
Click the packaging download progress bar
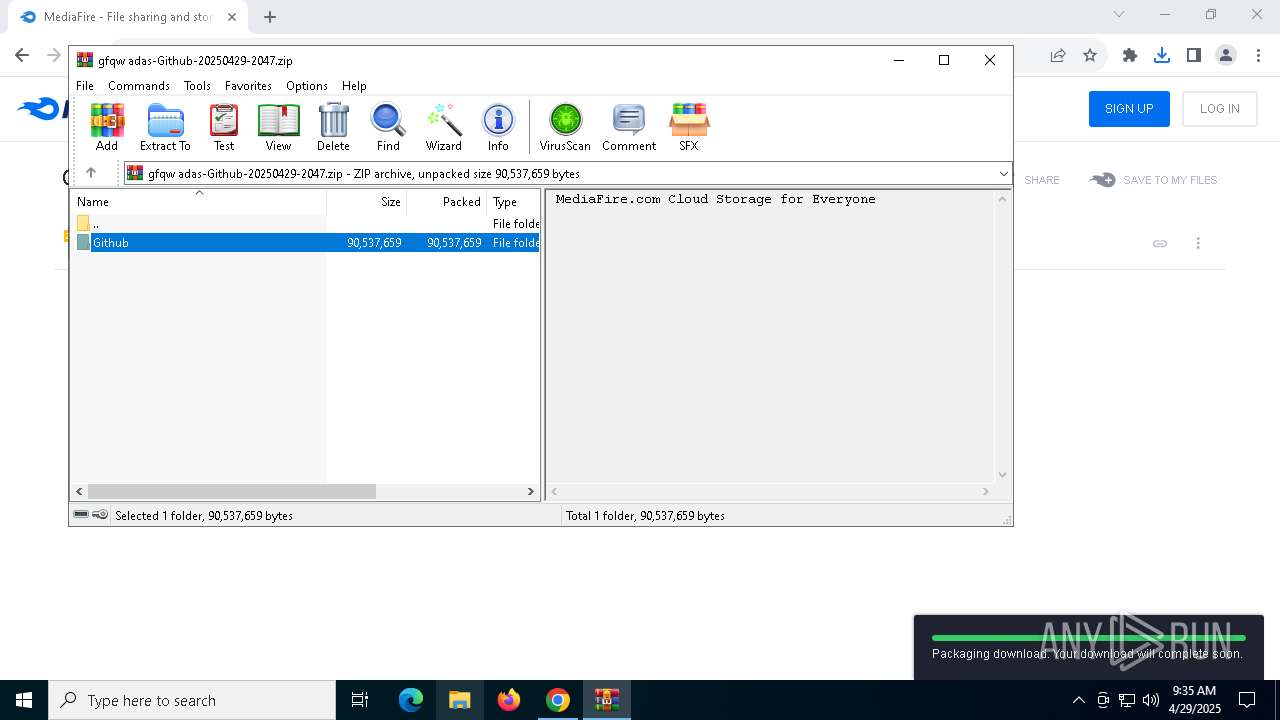pyautogui.click(x=1089, y=637)
